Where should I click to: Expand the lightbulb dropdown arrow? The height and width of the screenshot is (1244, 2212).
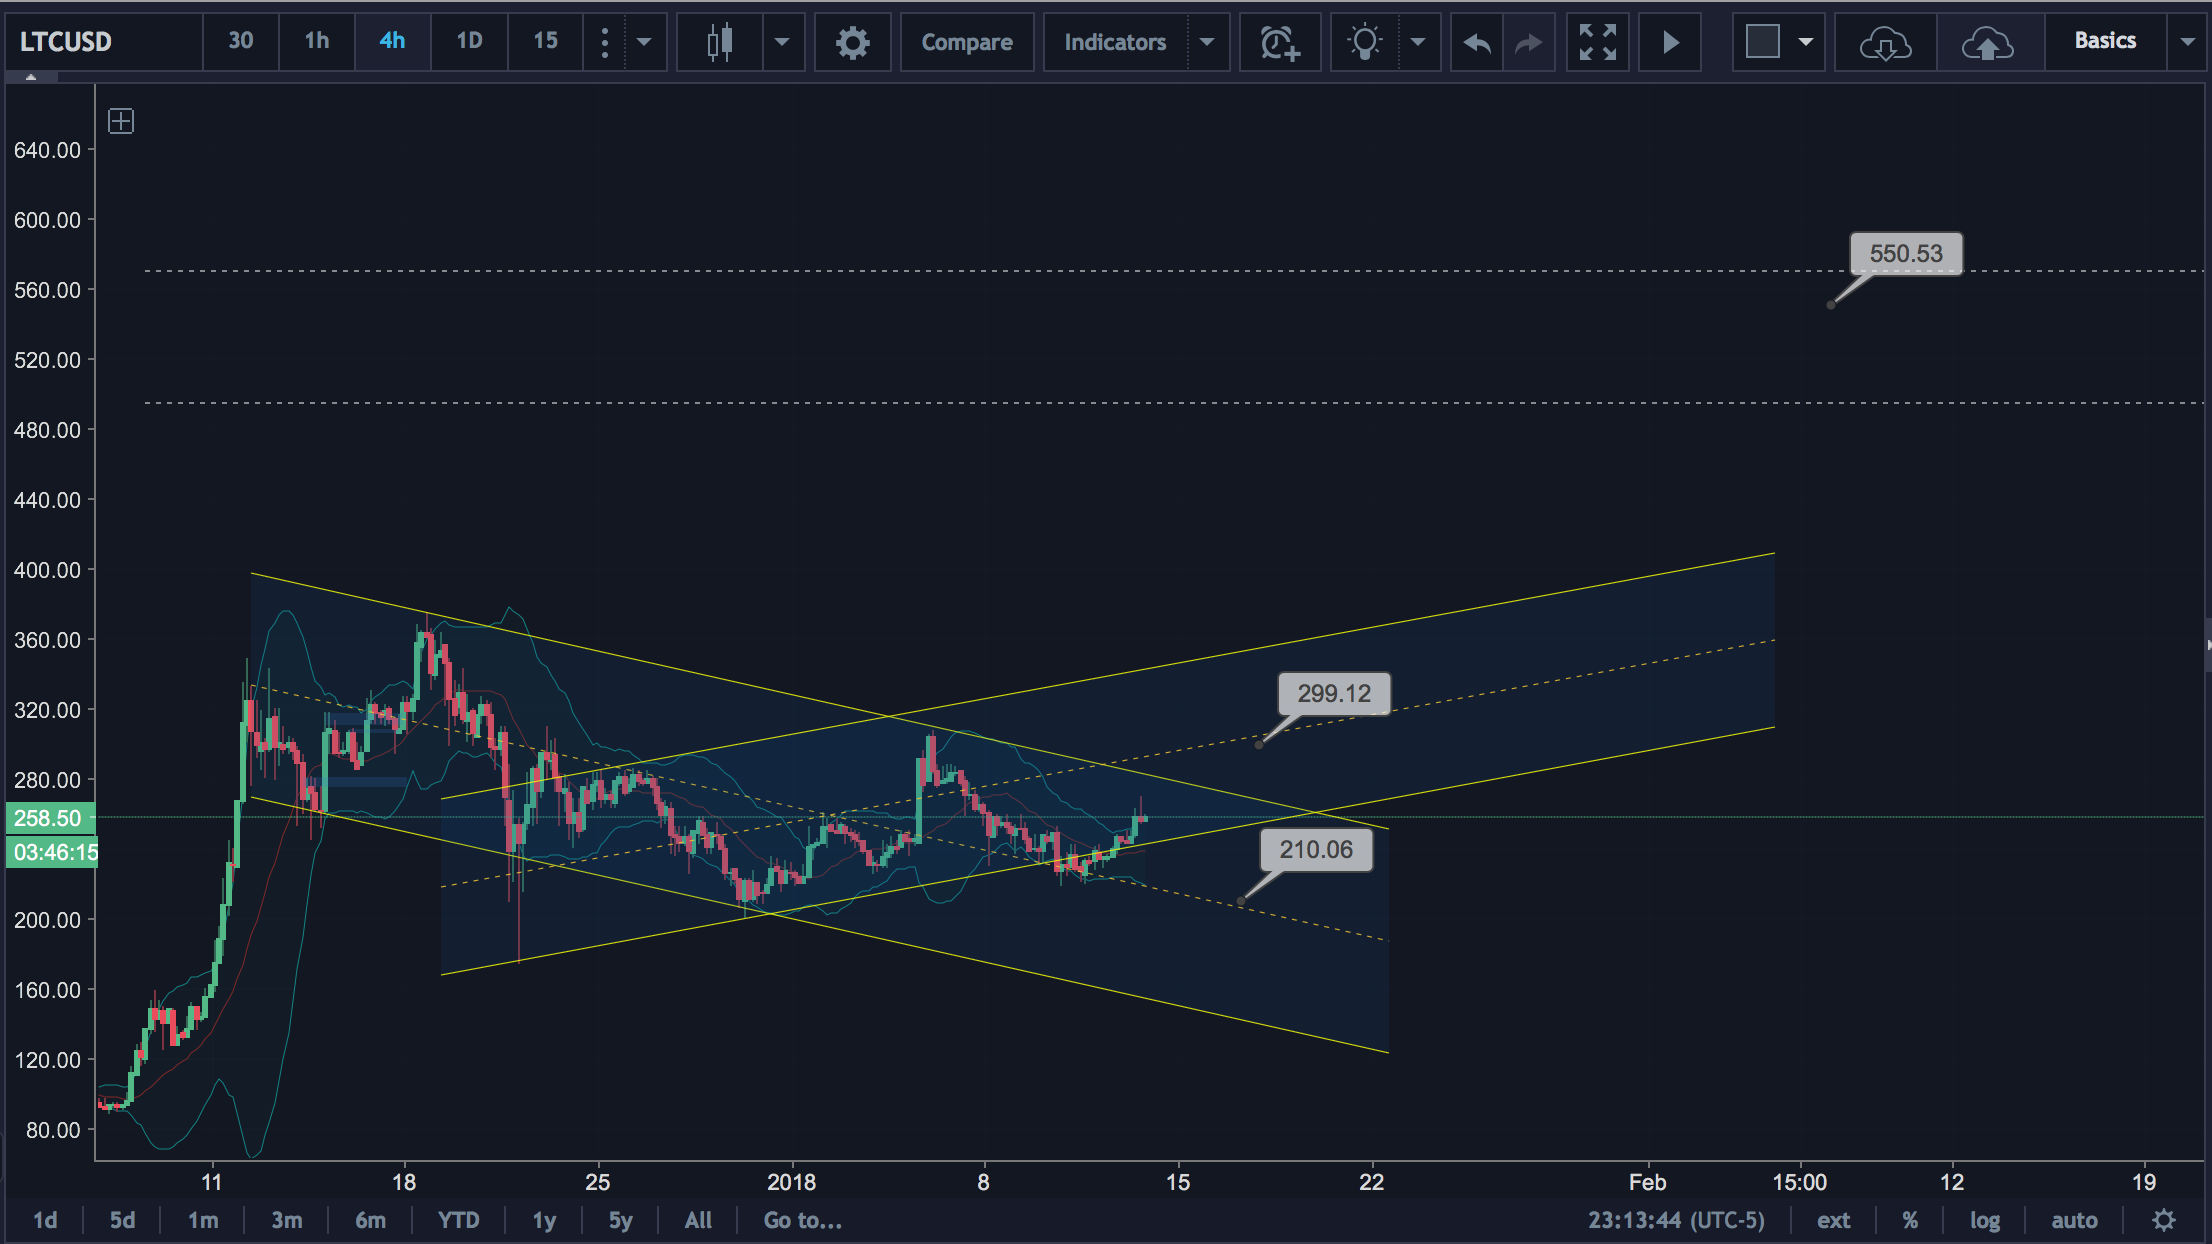[1418, 42]
